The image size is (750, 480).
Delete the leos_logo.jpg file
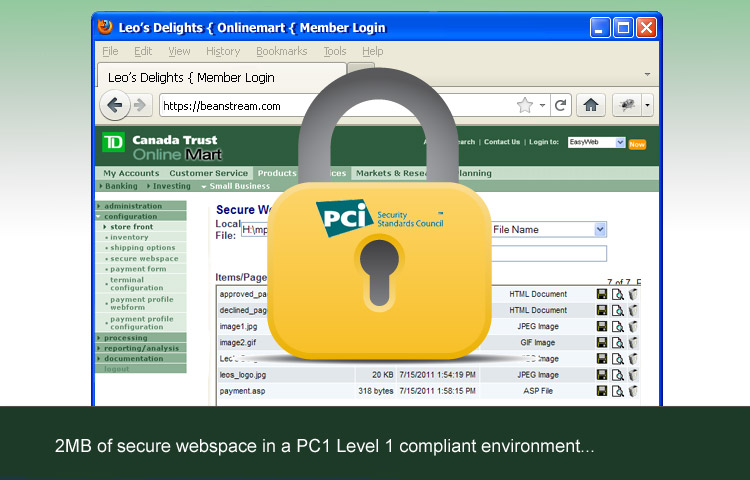(x=633, y=374)
